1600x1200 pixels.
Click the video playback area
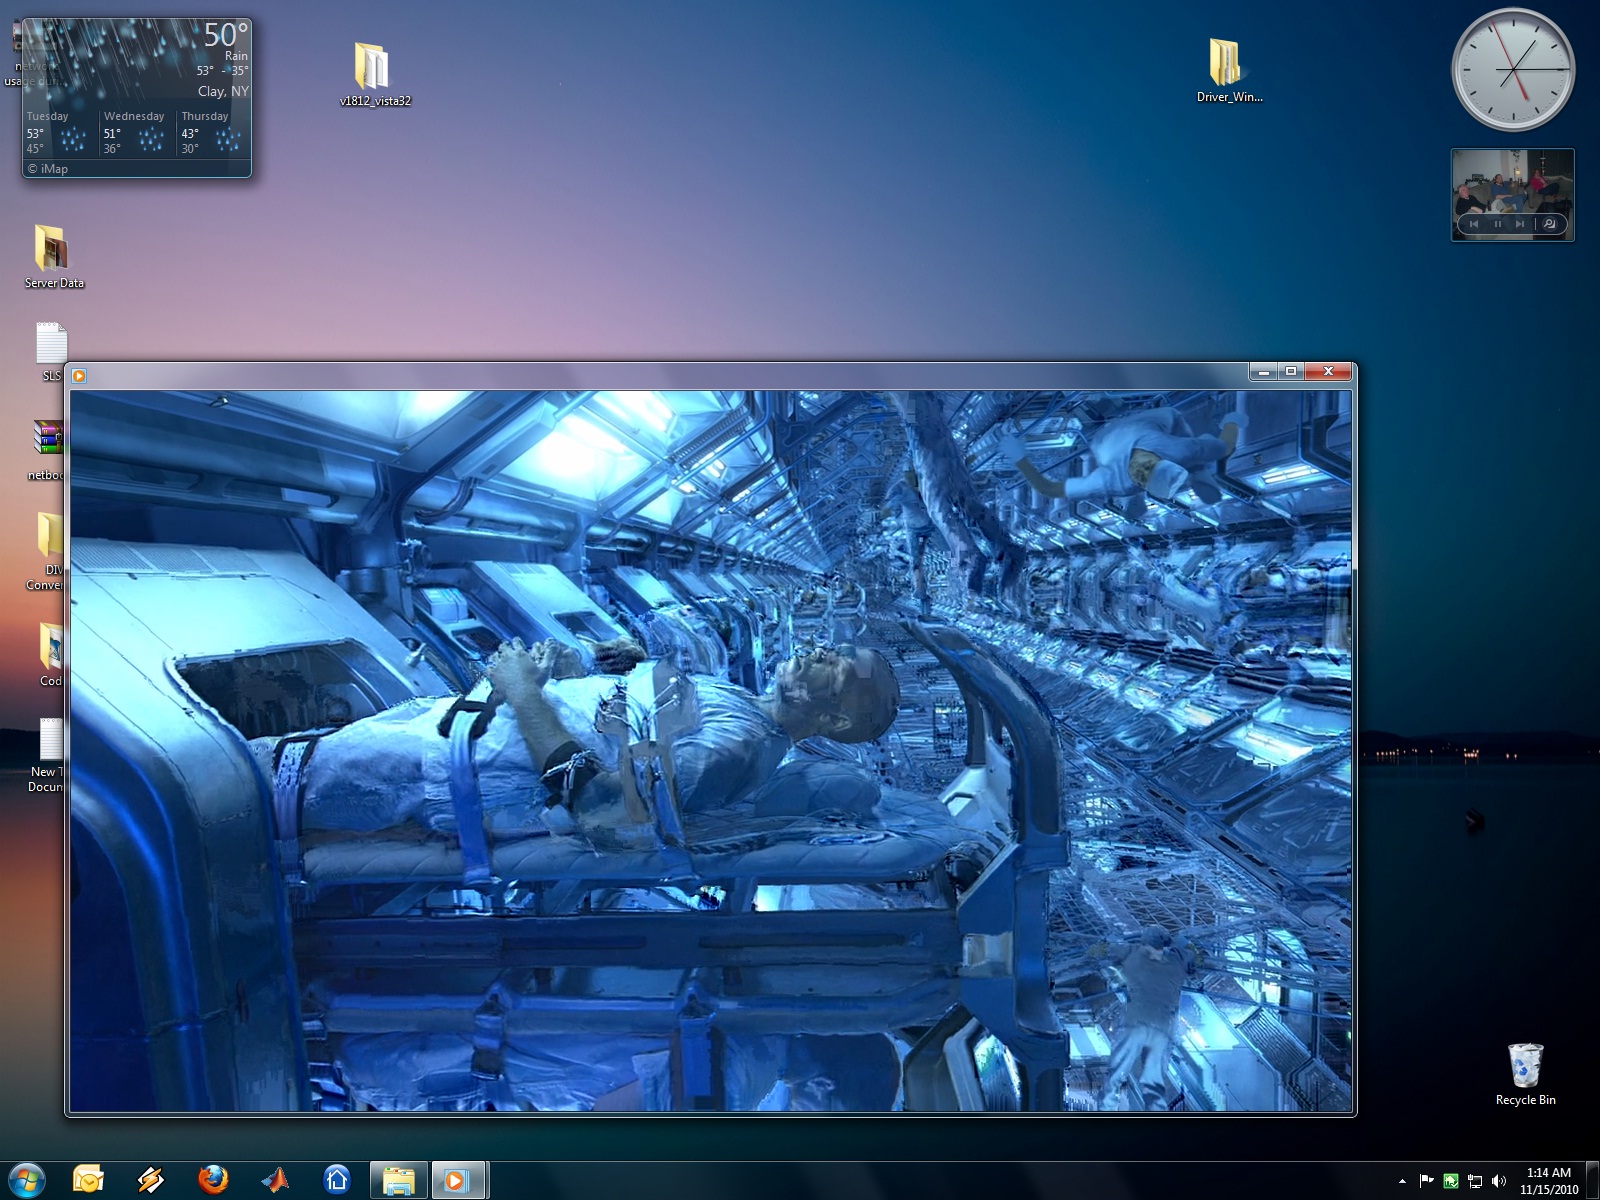[x=710, y=750]
